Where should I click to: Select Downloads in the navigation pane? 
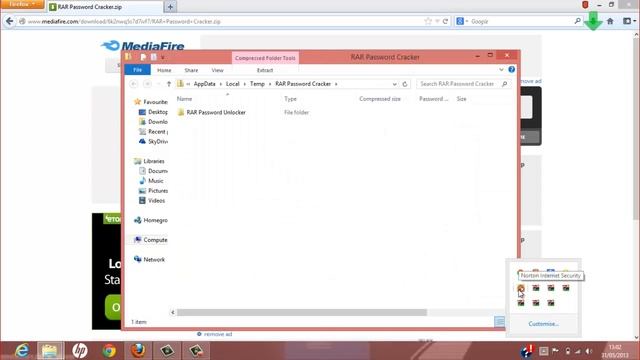click(x=153, y=122)
